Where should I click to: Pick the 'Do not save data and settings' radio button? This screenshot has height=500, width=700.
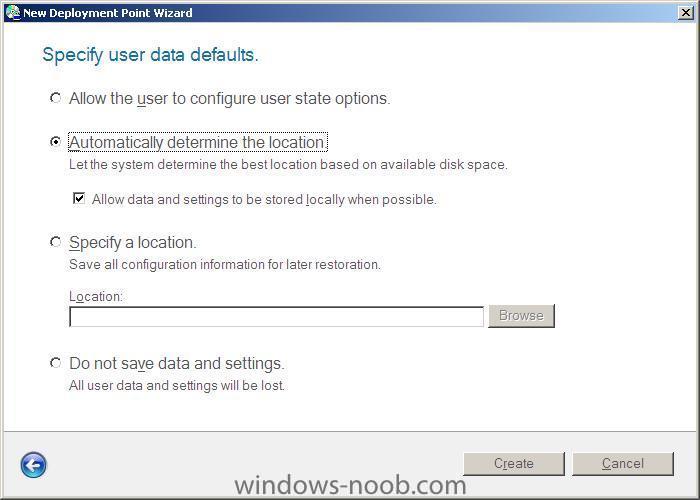tap(55, 362)
